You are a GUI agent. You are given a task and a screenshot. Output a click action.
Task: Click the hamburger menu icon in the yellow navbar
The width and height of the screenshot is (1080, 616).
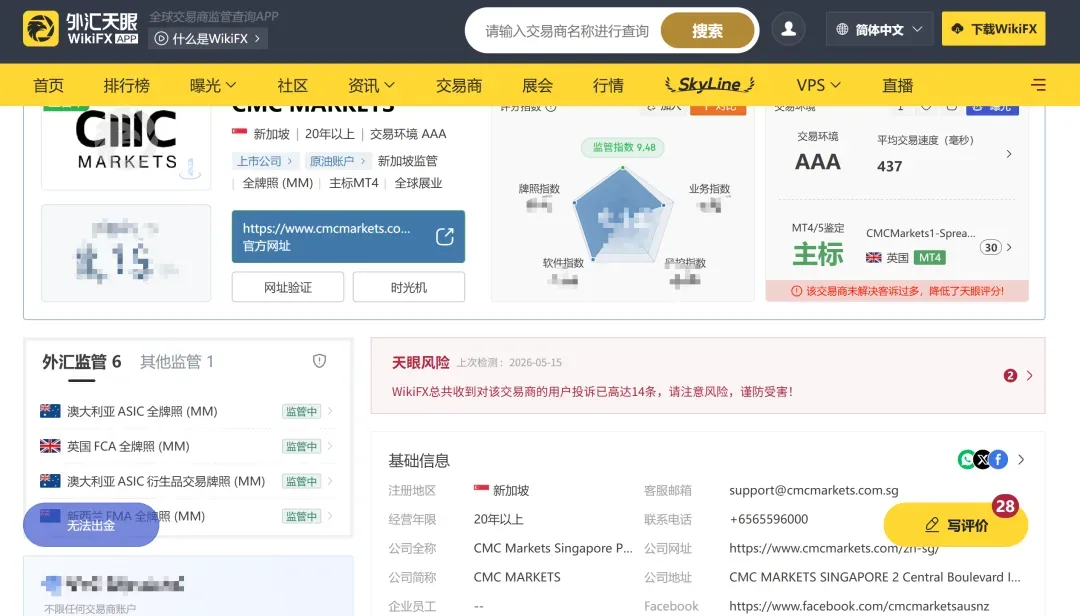(x=1038, y=85)
